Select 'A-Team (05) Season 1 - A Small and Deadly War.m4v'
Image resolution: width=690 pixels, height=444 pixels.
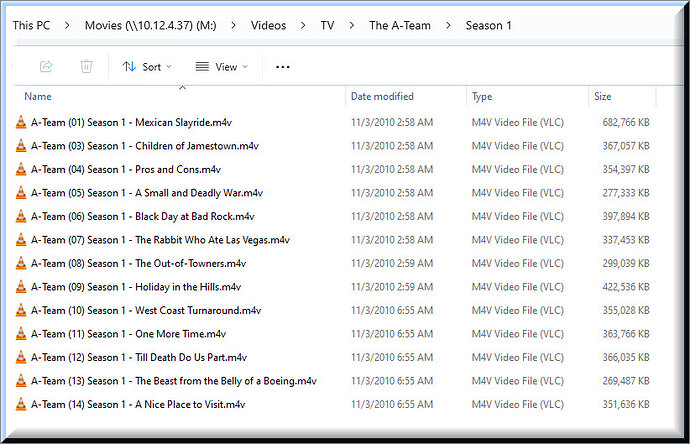pos(147,193)
